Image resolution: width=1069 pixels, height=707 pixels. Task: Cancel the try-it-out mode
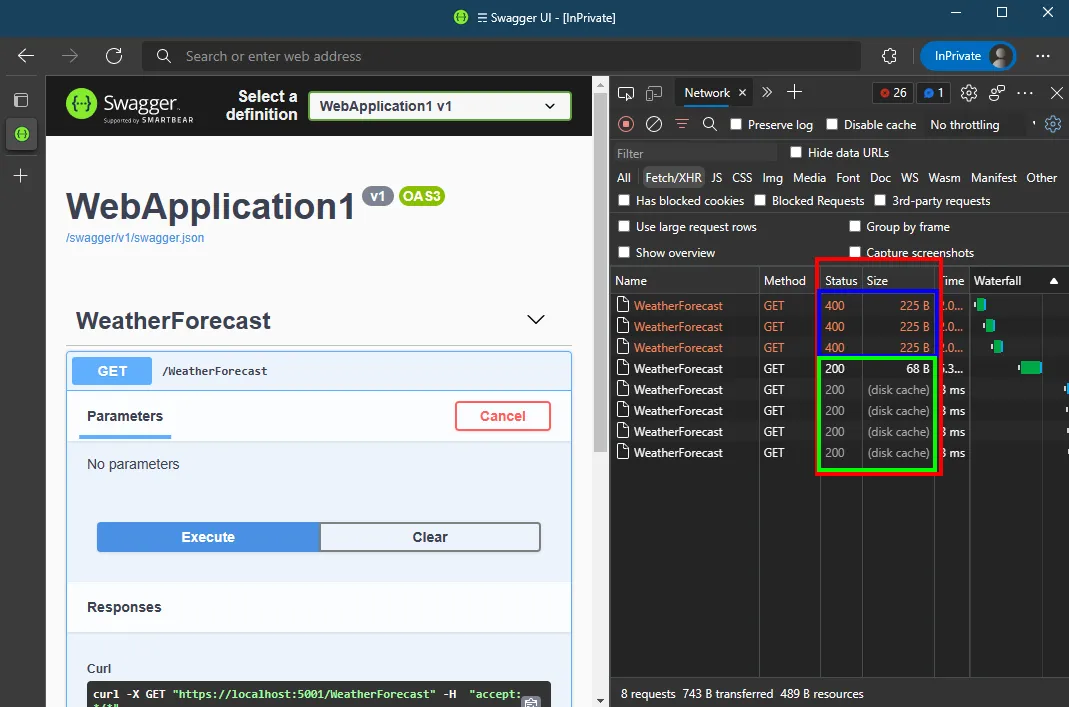point(502,416)
